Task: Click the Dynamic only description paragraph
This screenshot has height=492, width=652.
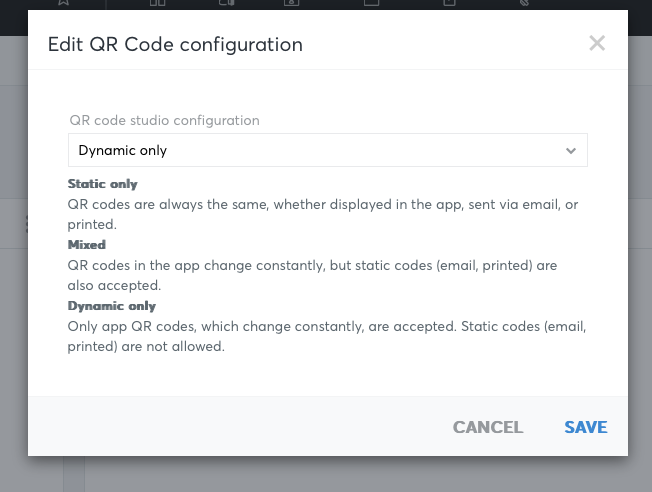Action: pos(327,336)
